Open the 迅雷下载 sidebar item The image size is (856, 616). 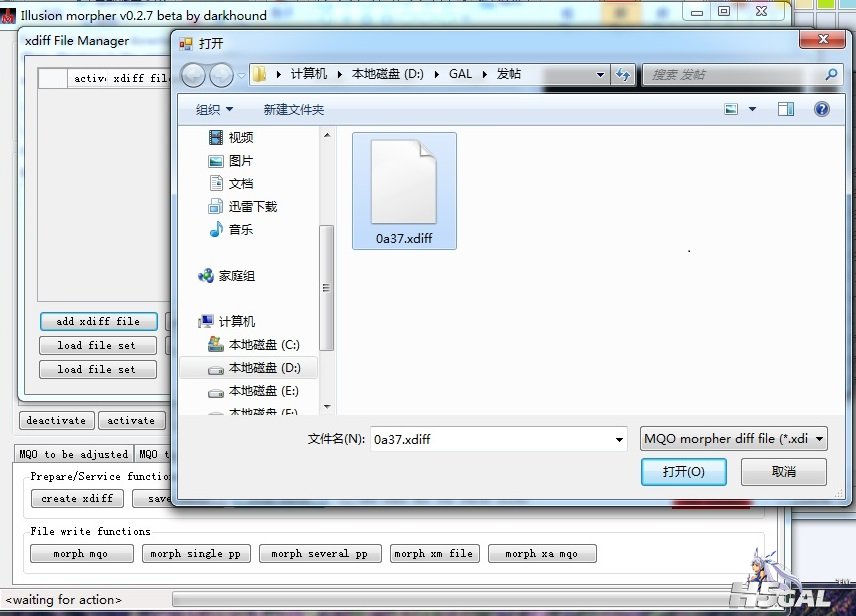point(252,207)
